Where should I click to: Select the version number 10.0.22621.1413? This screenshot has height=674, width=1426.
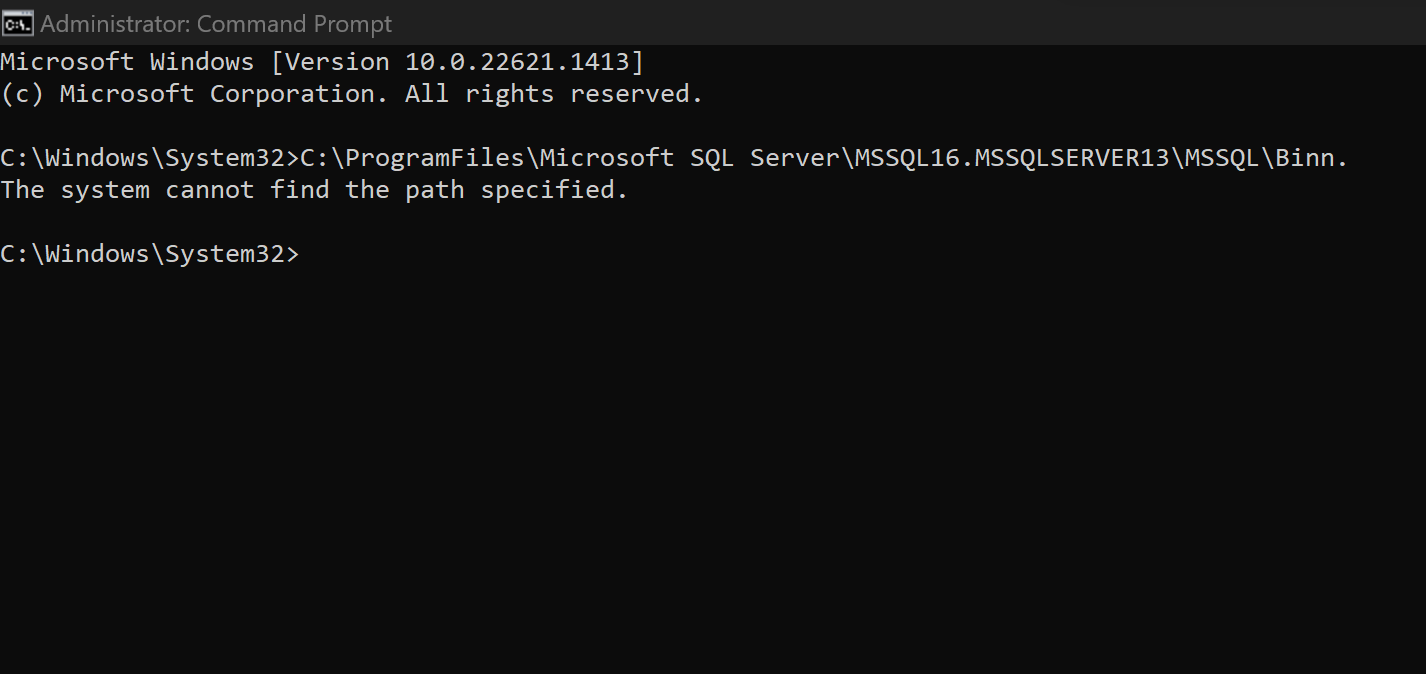click(517, 62)
